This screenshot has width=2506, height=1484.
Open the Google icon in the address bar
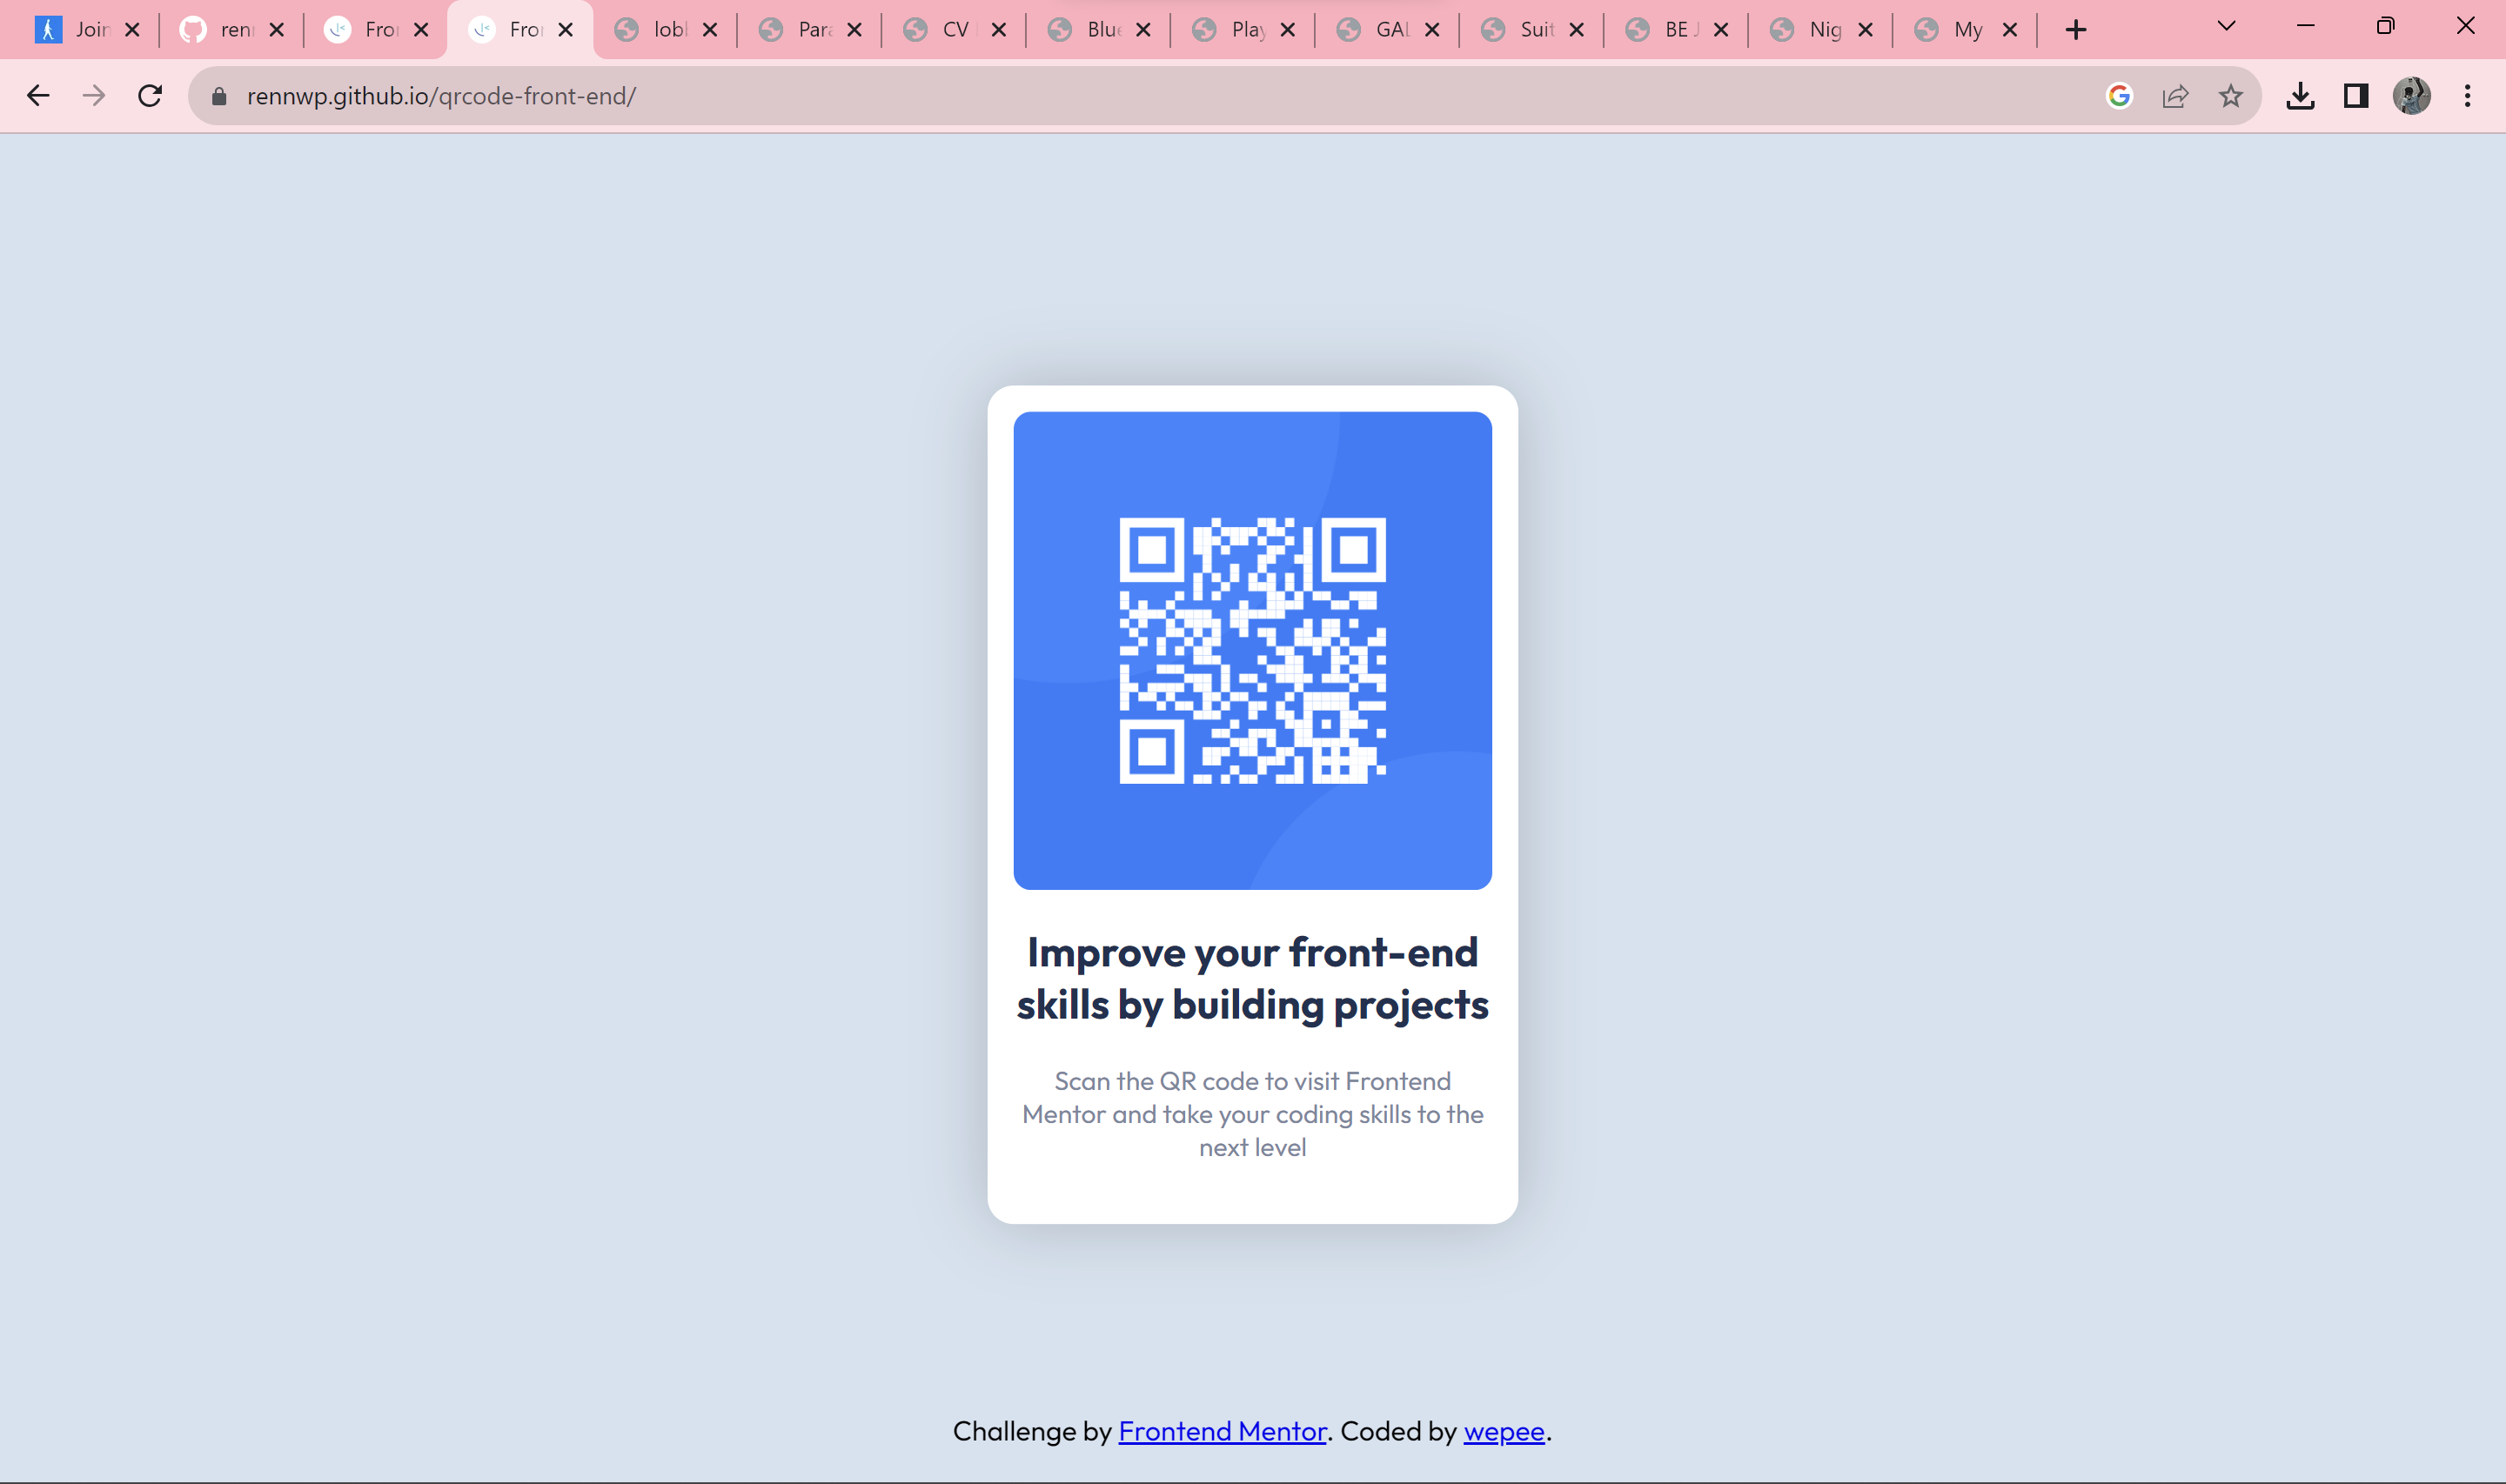pyautogui.click(x=2119, y=96)
